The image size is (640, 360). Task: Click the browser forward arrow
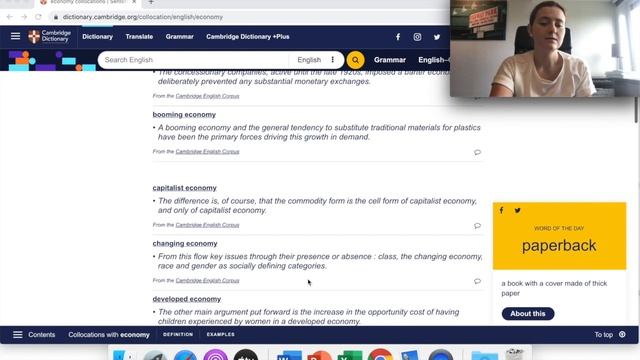pyautogui.click(x=24, y=17)
